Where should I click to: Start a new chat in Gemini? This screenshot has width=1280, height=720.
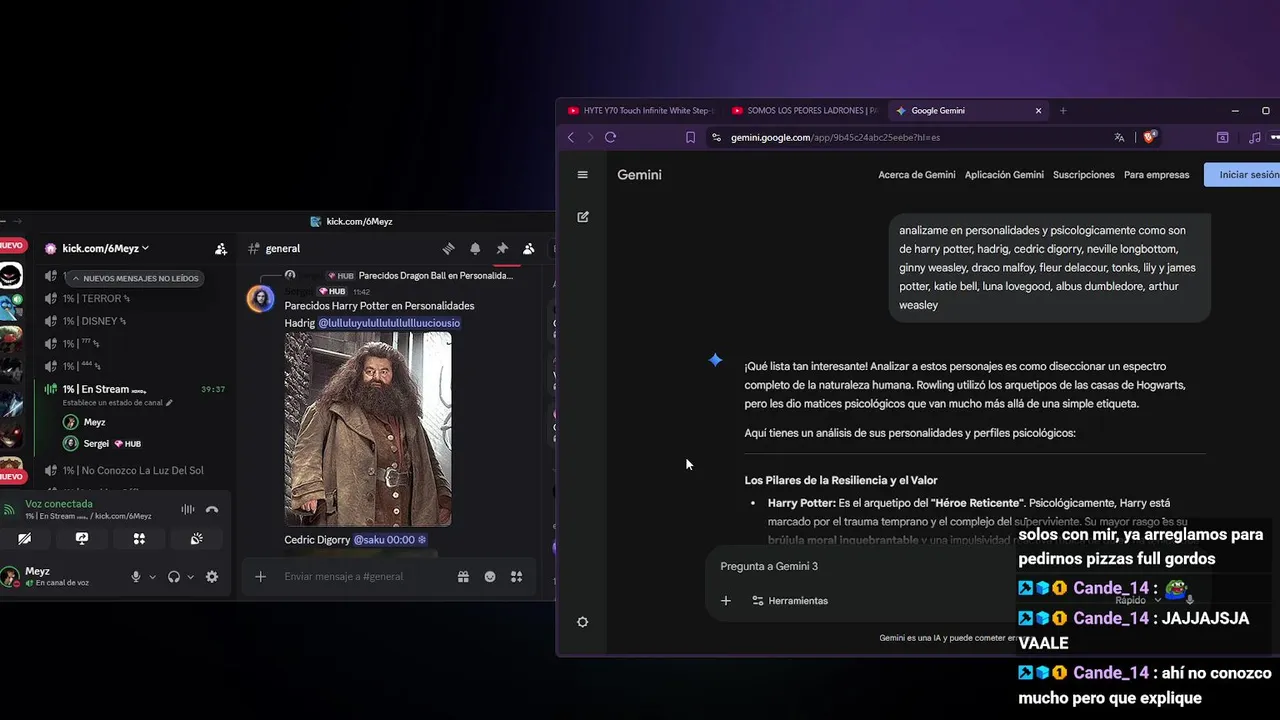click(x=583, y=216)
